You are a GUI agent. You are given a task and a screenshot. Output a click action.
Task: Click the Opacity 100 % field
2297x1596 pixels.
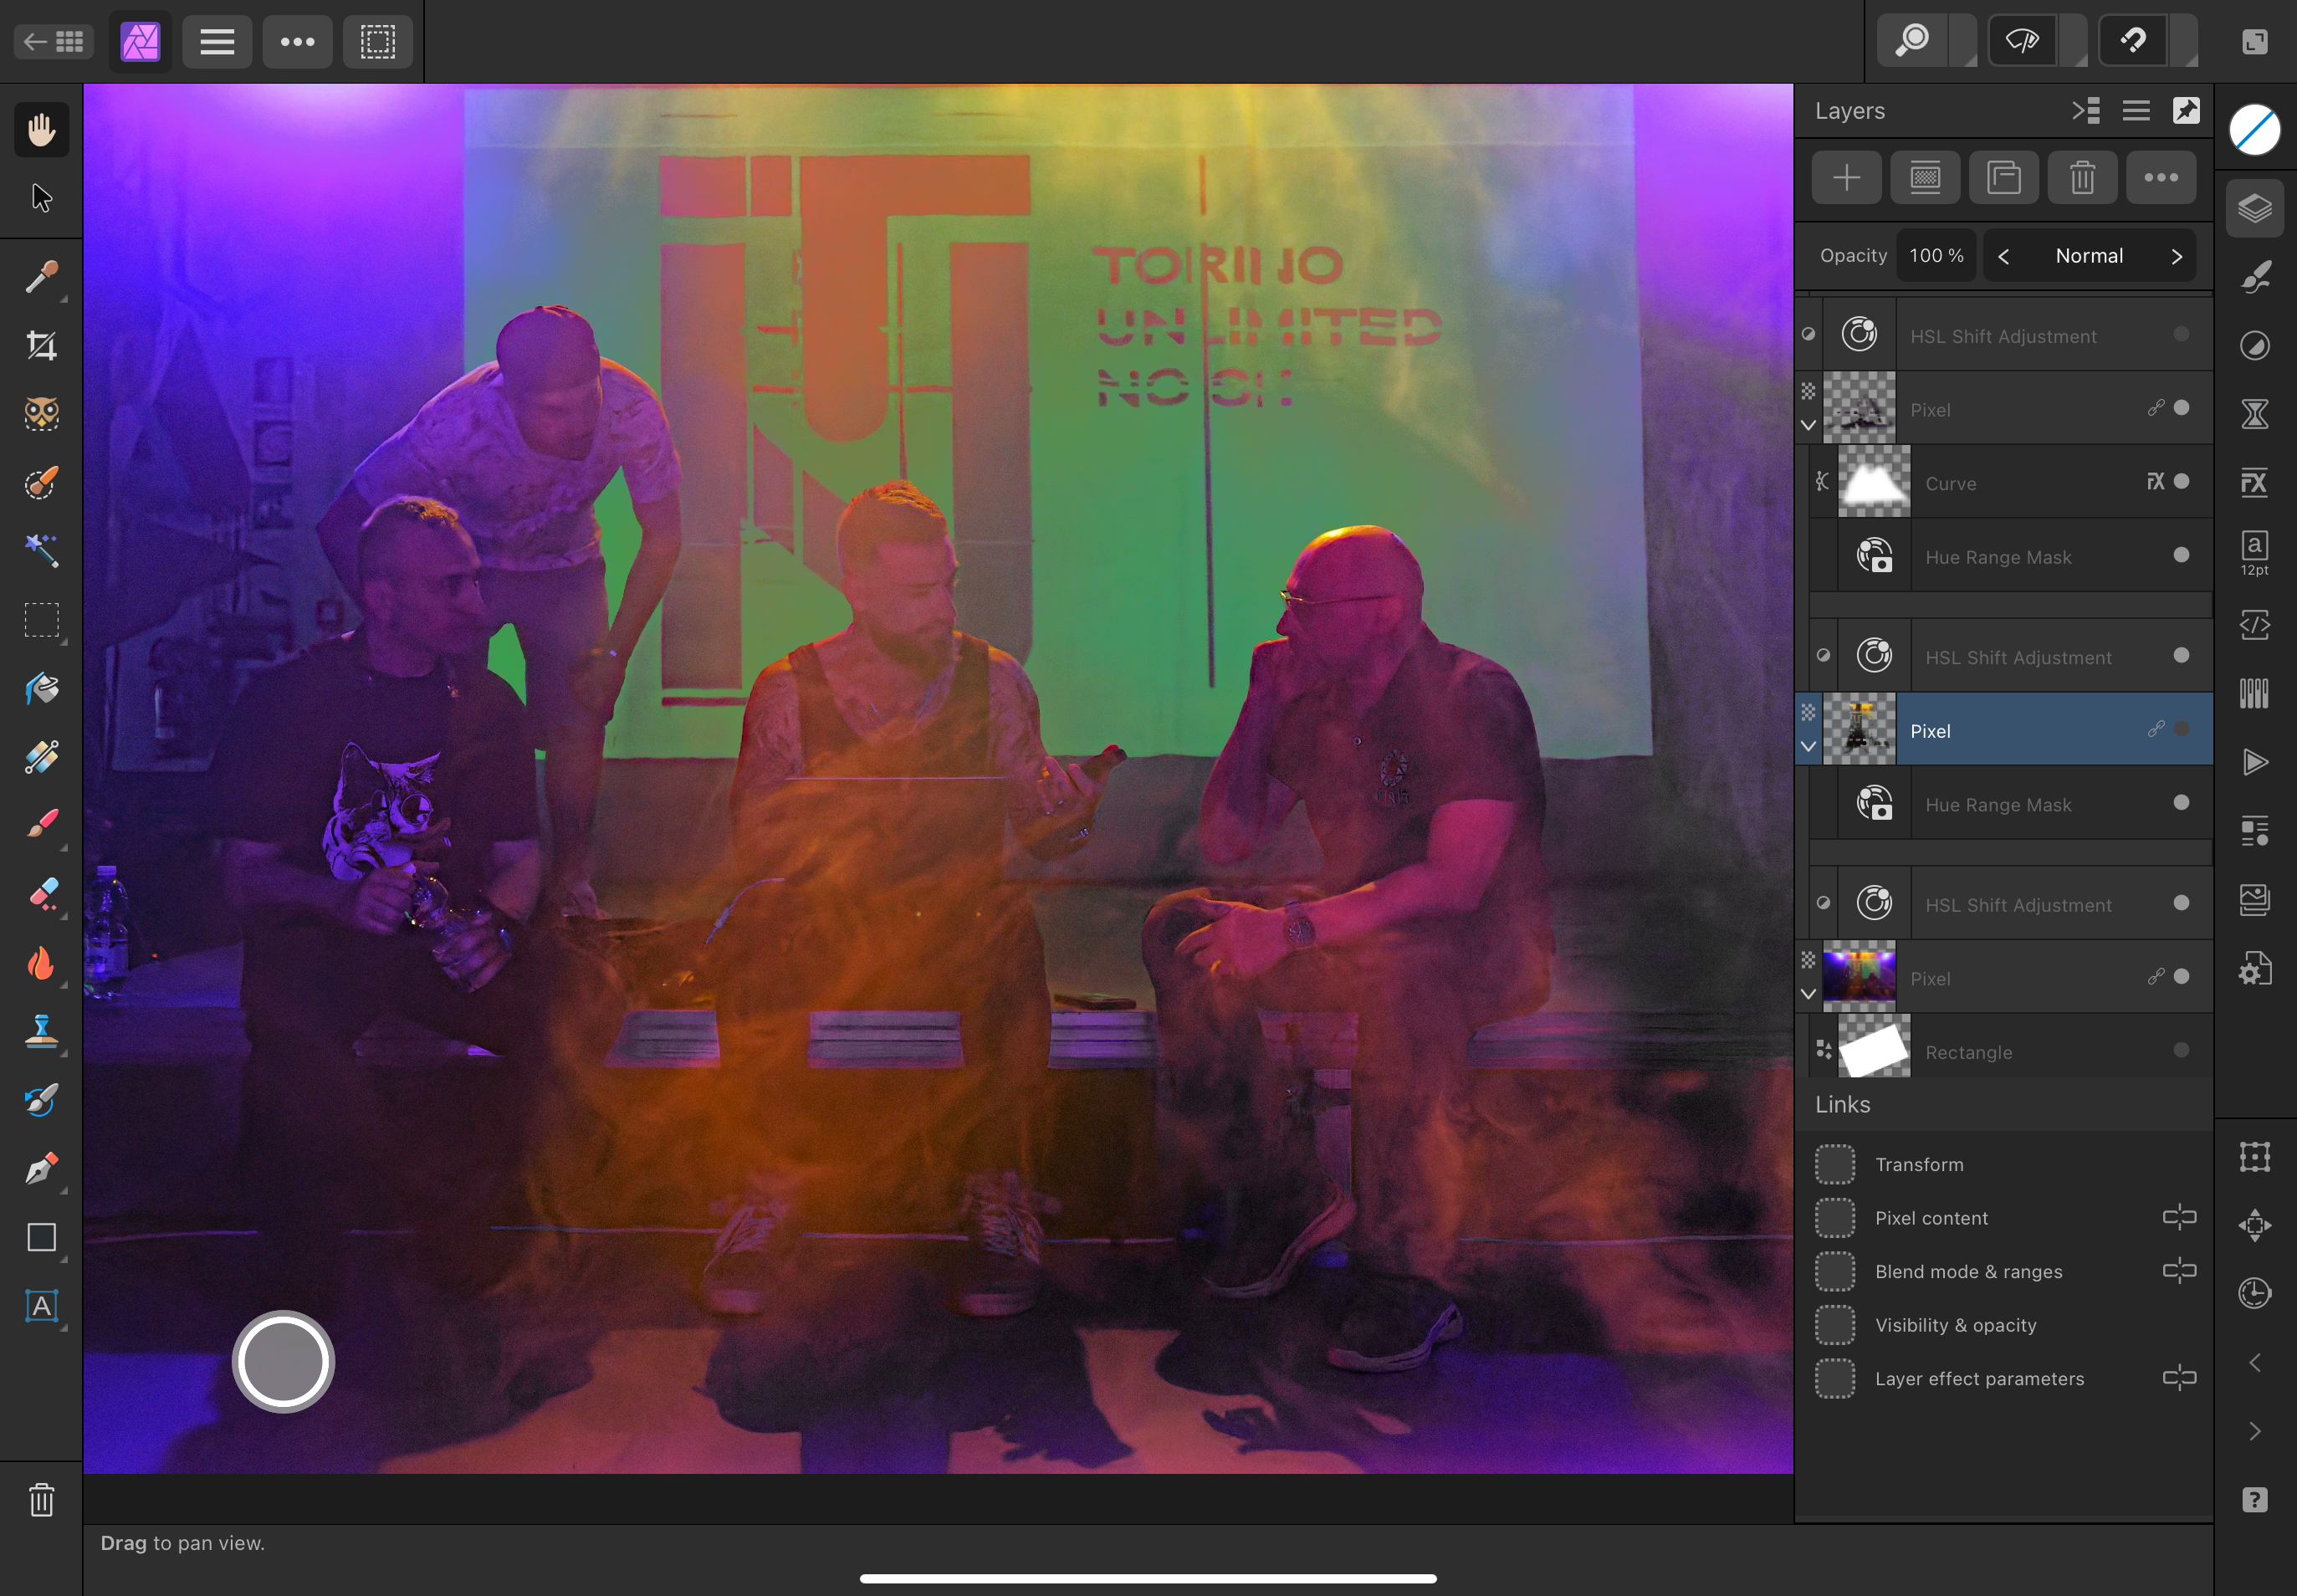click(1936, 256)
